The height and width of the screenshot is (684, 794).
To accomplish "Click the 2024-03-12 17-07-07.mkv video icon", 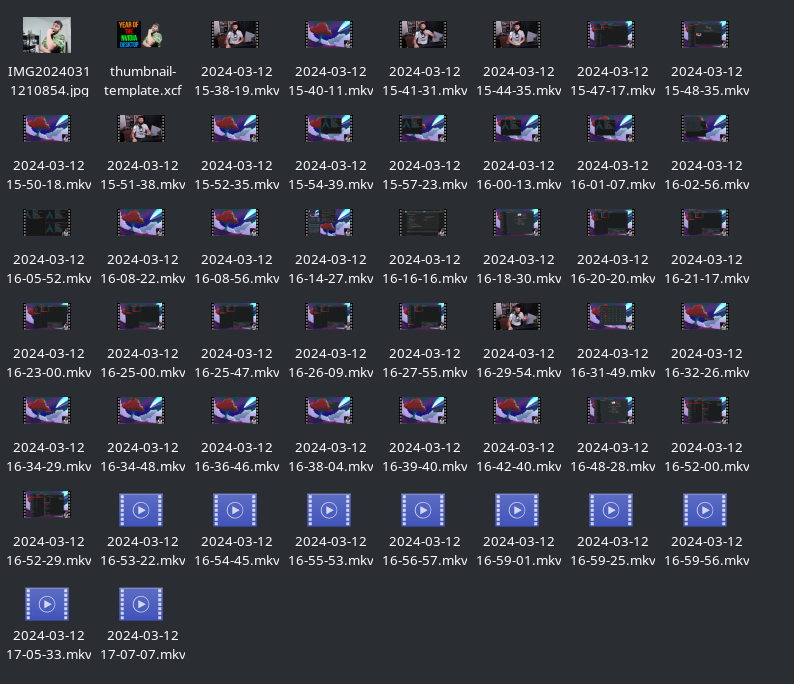I will click(141, 604).
